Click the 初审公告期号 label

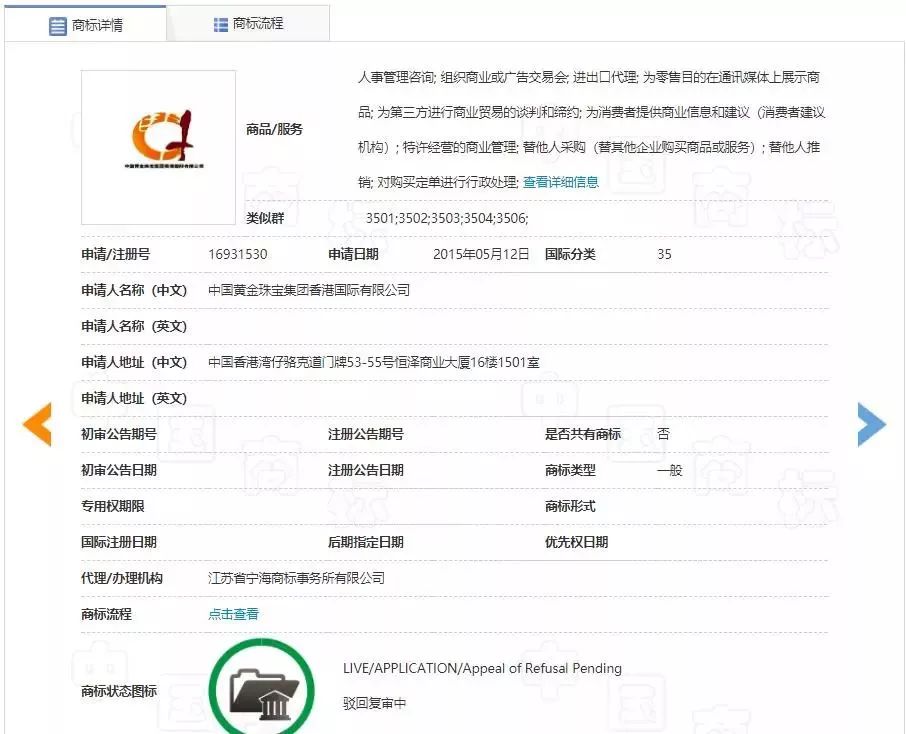tap(119, 434)
